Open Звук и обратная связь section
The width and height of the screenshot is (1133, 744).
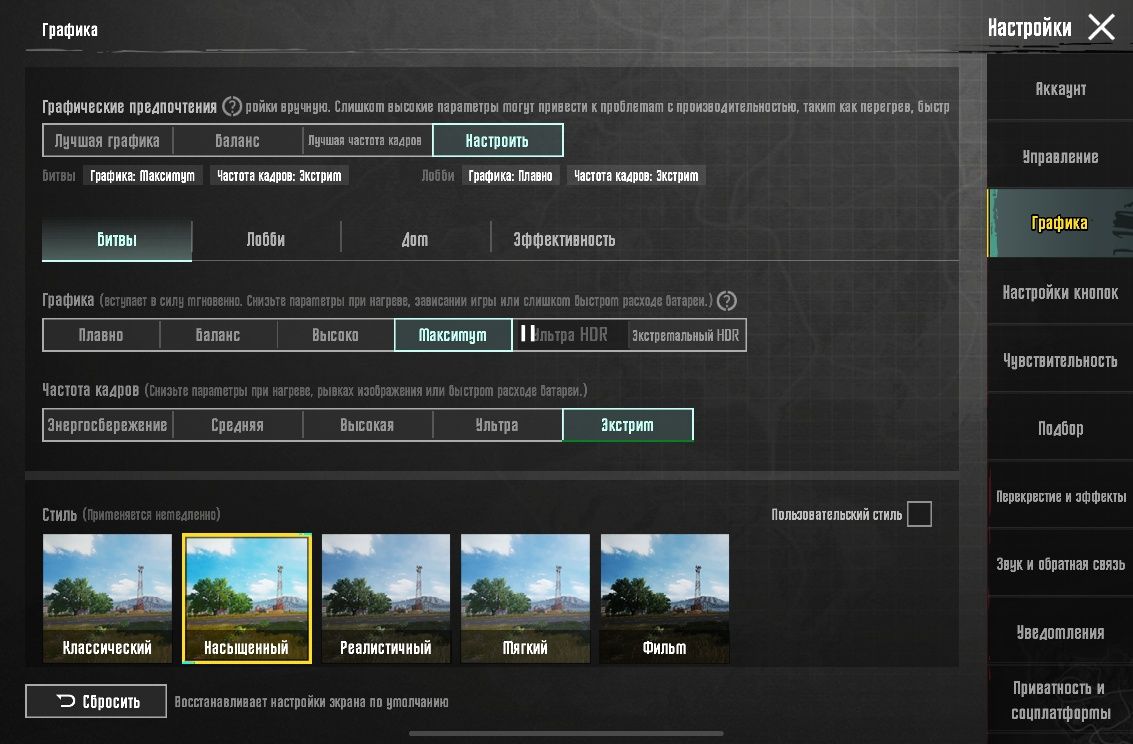pyautogui.click(x=1060, y=564)
